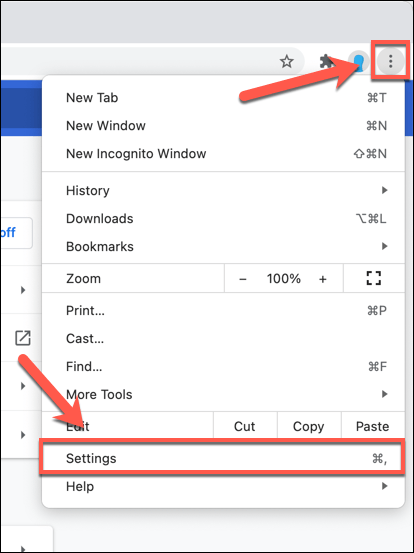Click the three-dot Chrome menu button
The image size is (414, 553).
click(390, 62)
